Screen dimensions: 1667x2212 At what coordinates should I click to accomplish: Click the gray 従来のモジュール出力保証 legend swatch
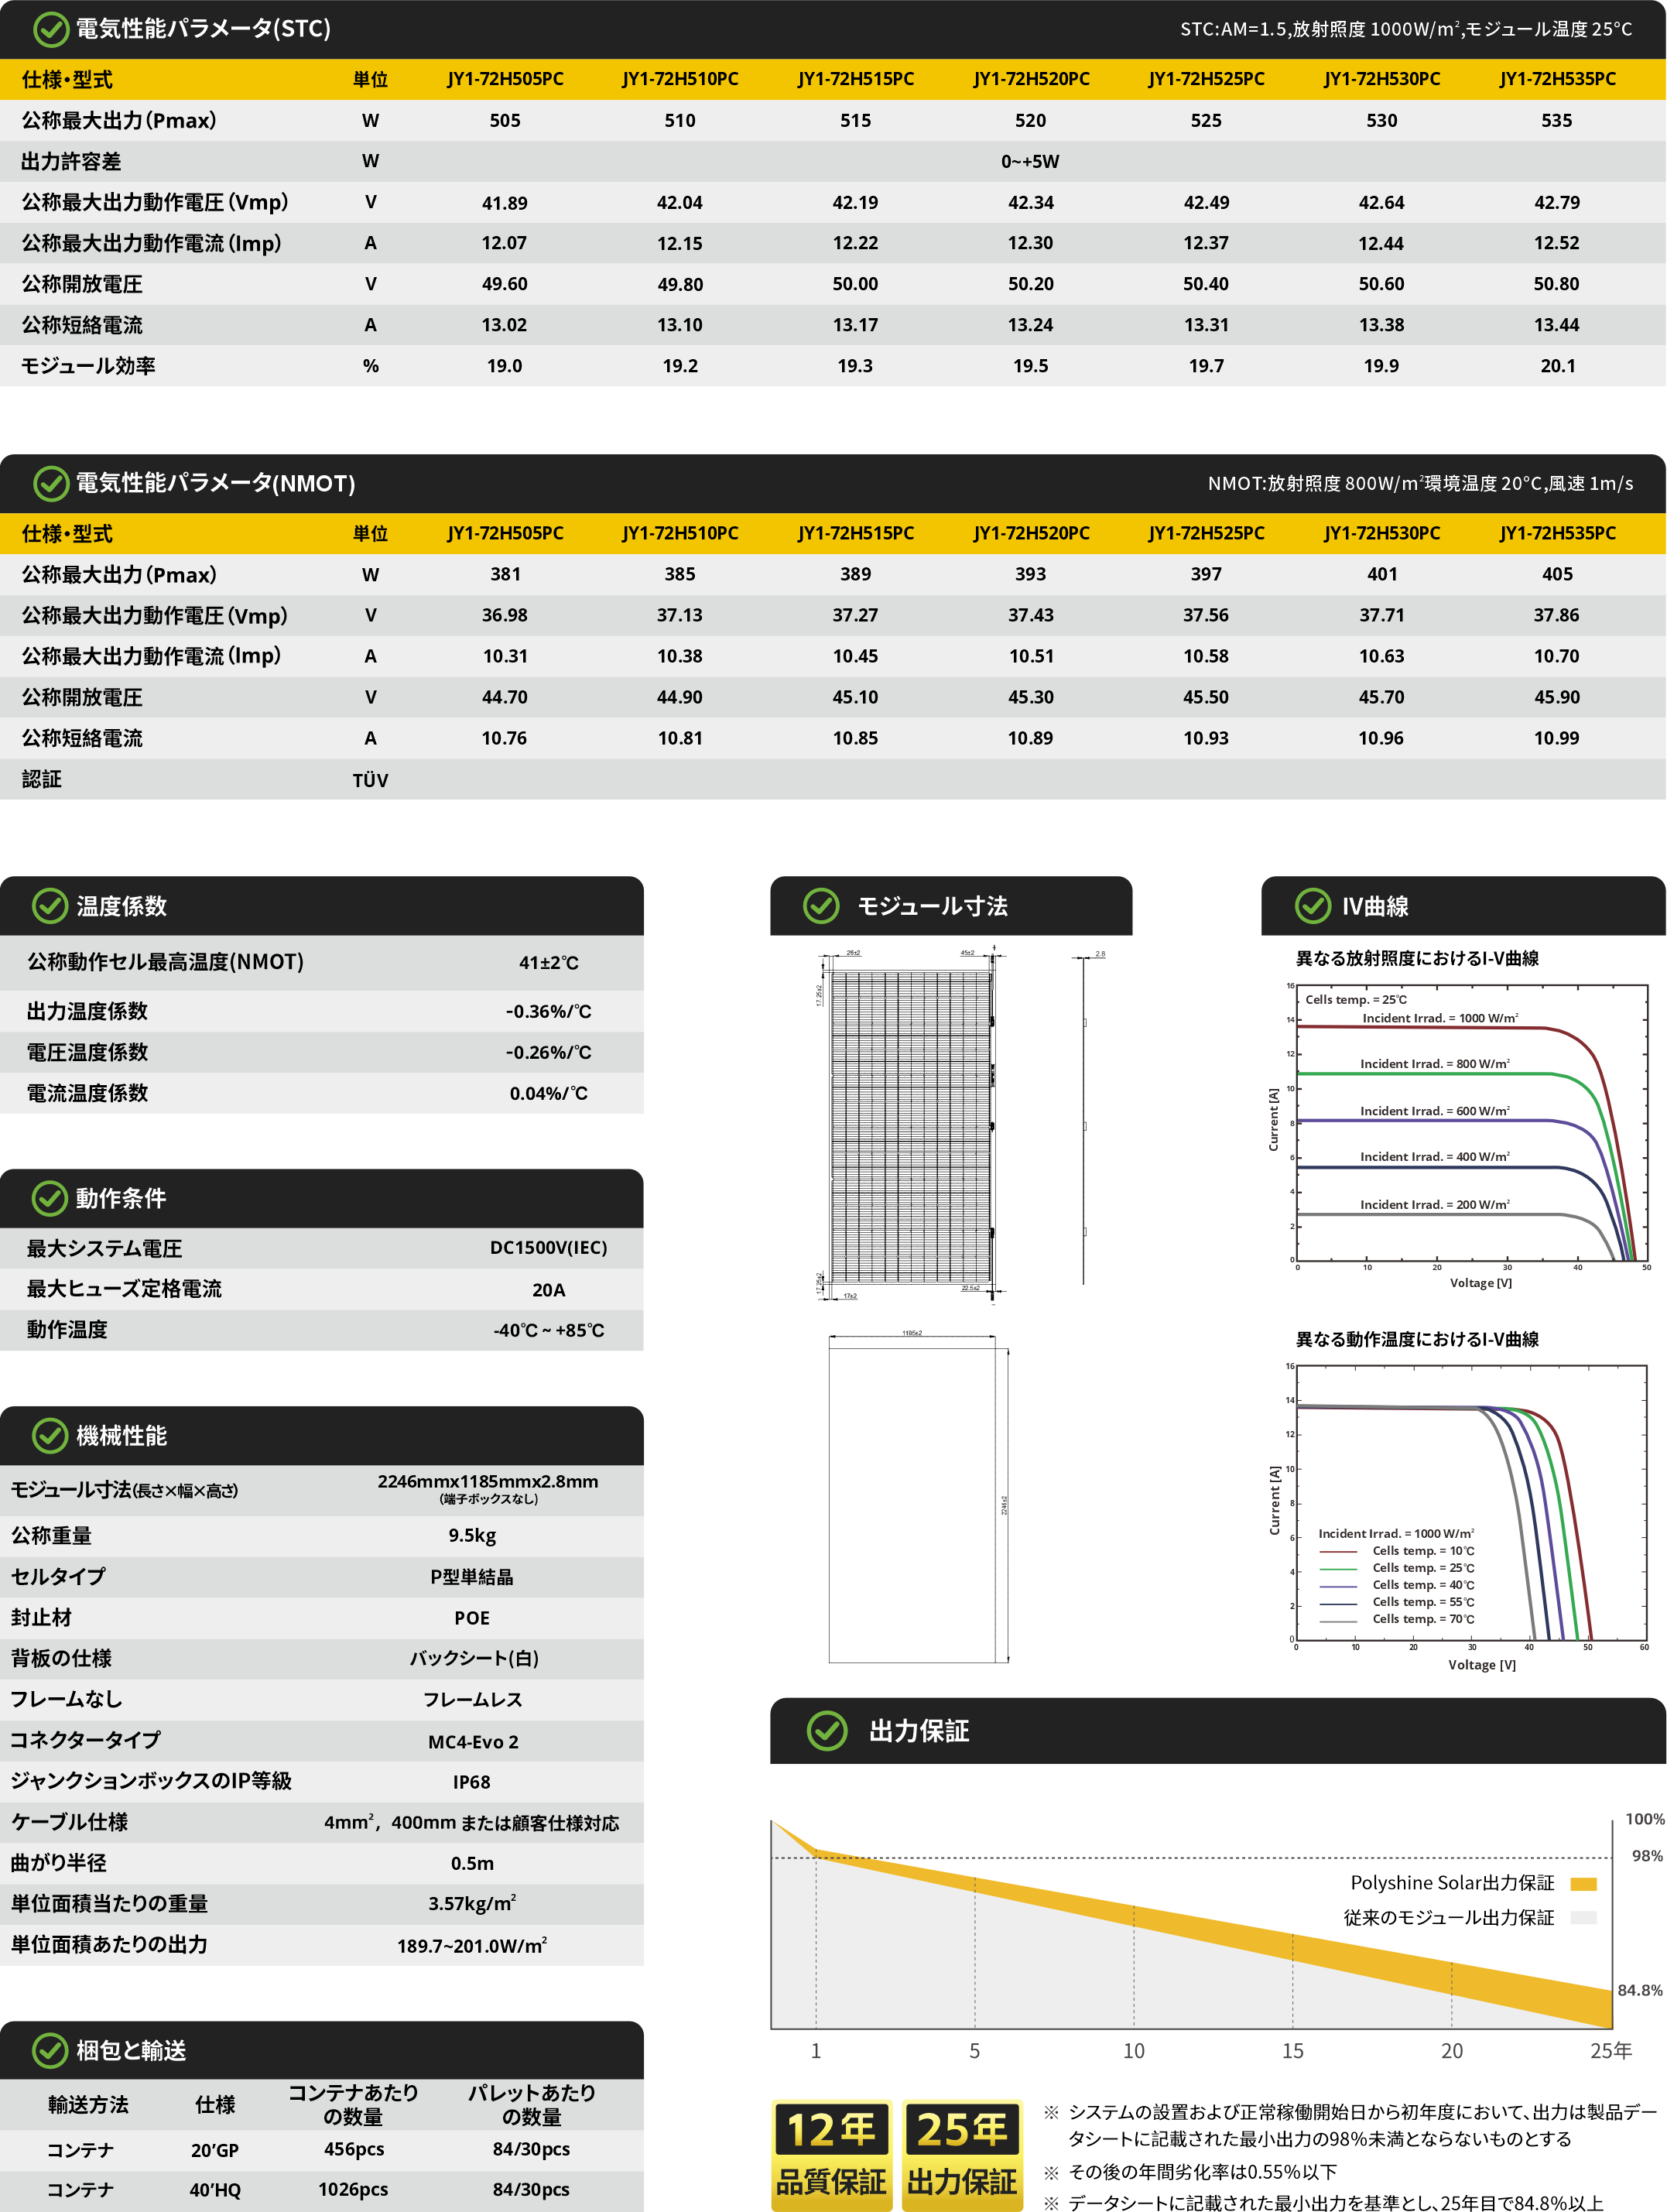click(x=1583, y=1918)
